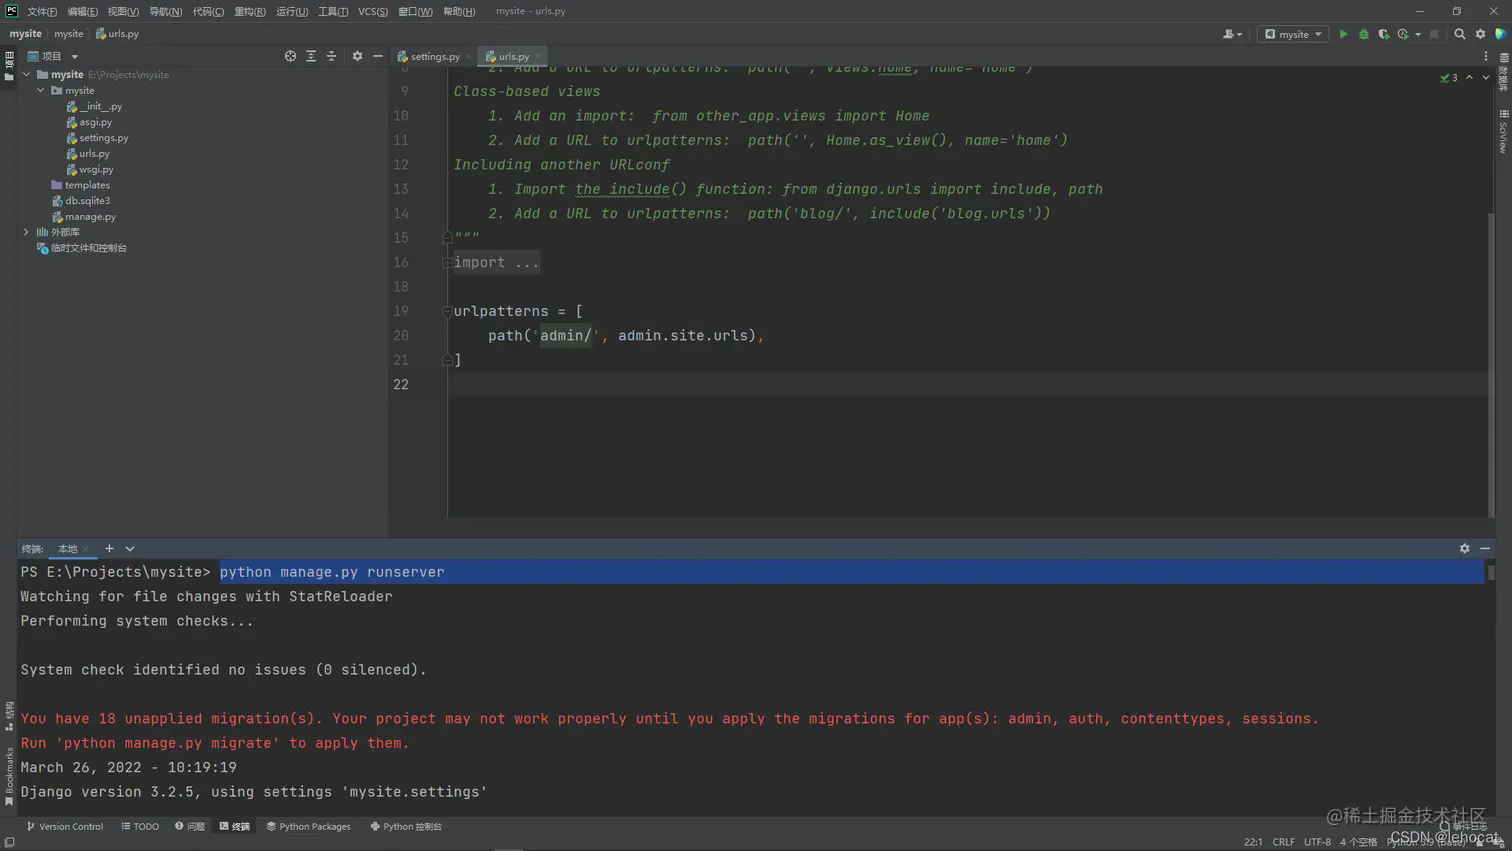Run the mysite configuration with the green play button

pyautogui.click(x=1343, y=34)
